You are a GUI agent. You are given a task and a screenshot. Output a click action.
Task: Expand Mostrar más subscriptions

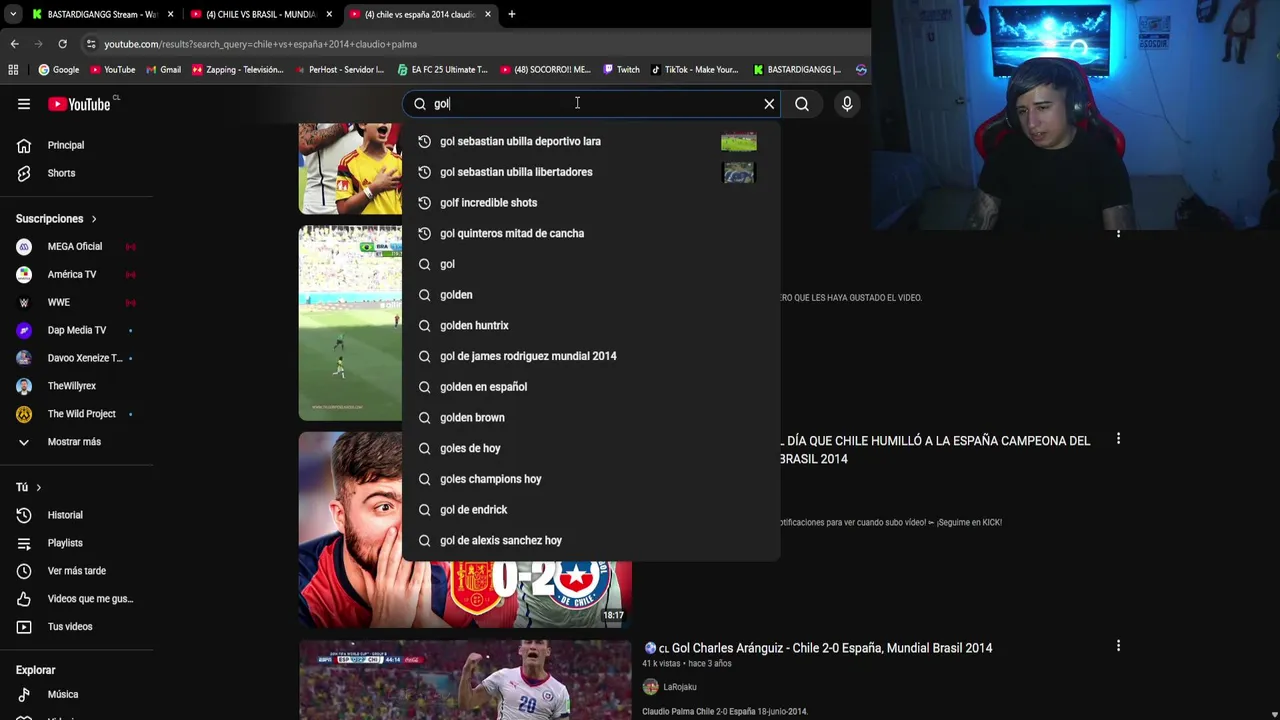coord(76,442)
